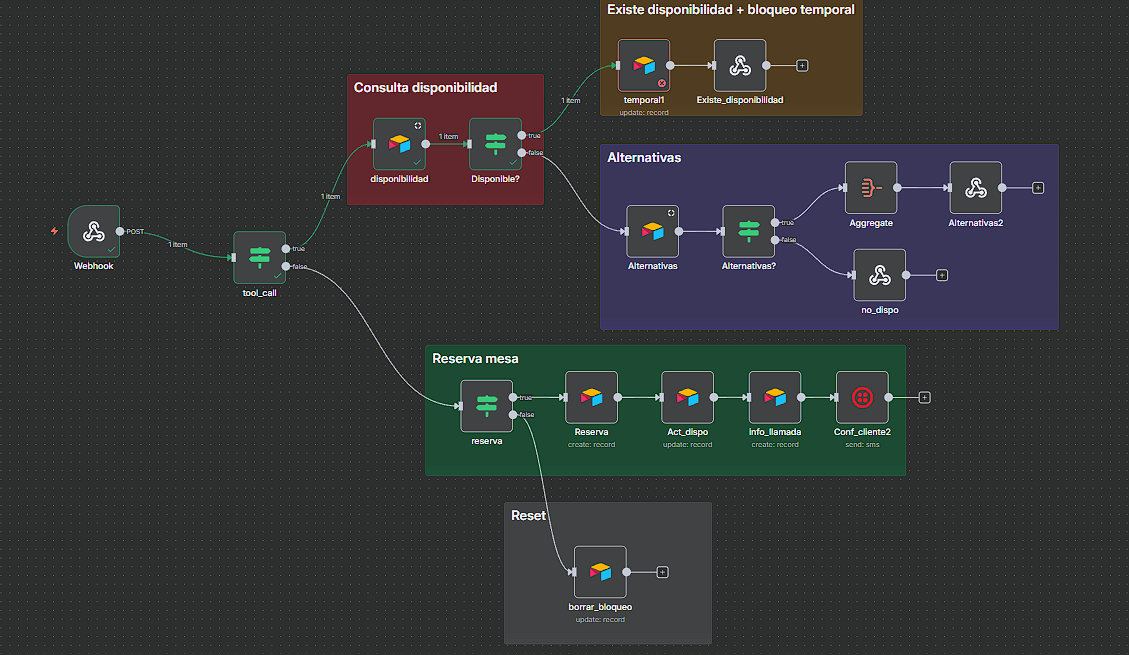
Task: Select the Act_dispo update record node
Action: click(x=687, y=397)
